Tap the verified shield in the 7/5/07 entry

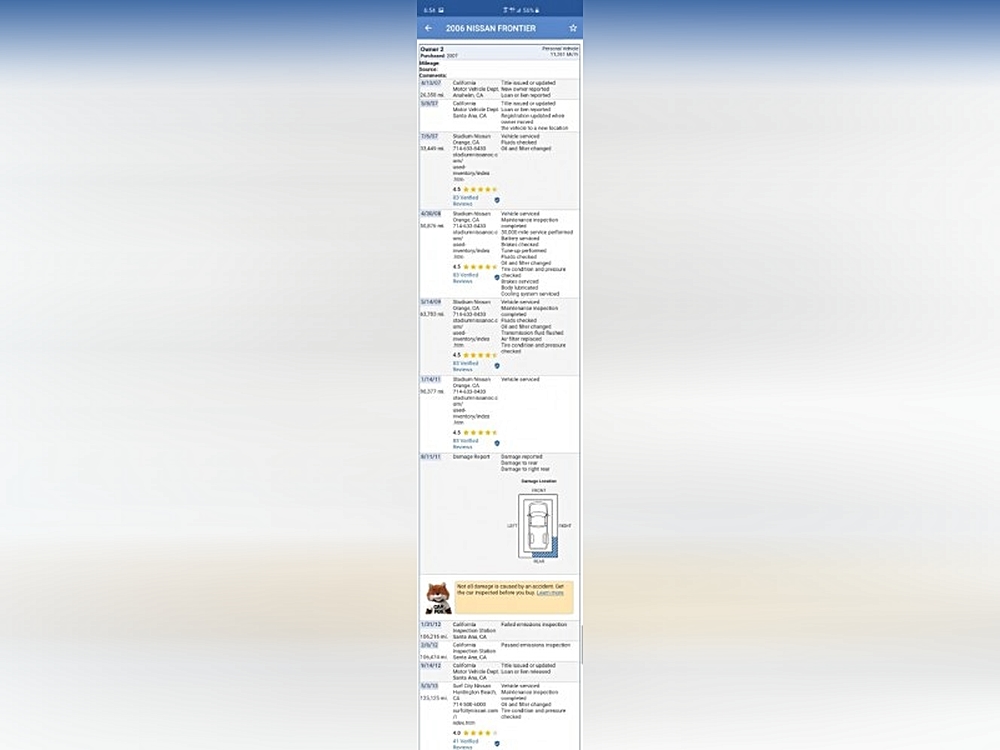coord(497,200)
